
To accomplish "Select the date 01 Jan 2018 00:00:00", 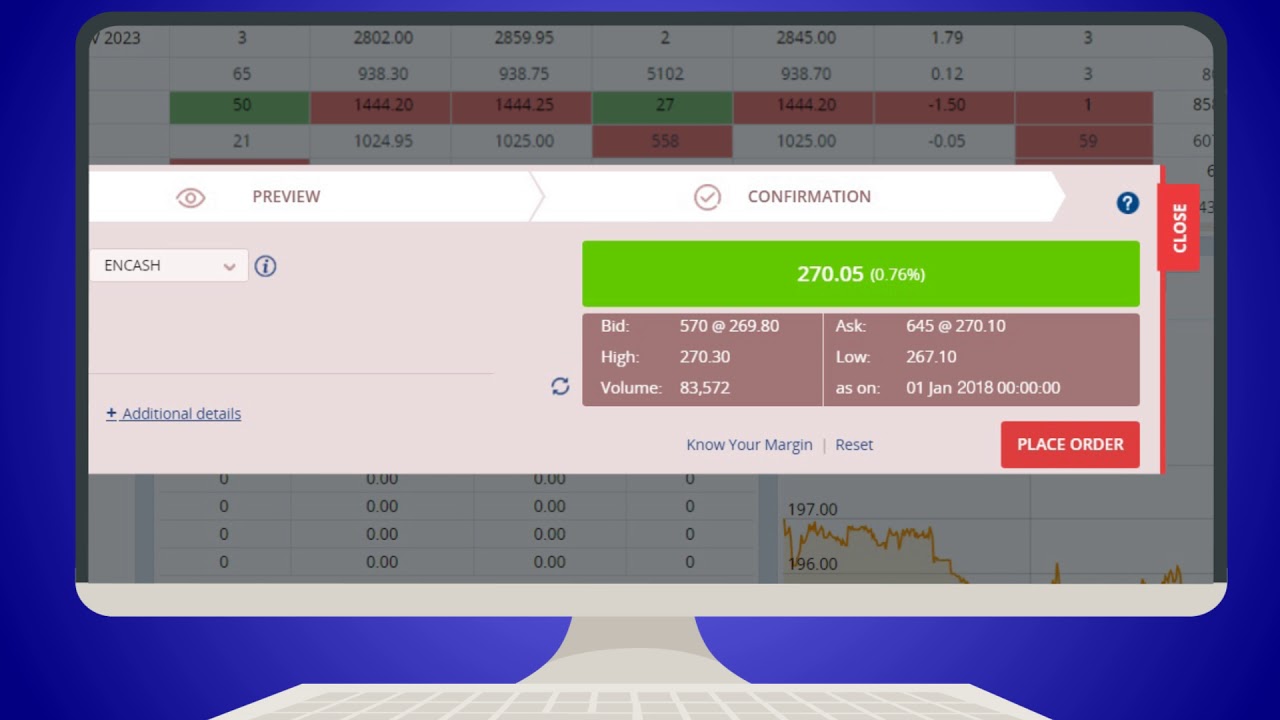I will [983, 388].
